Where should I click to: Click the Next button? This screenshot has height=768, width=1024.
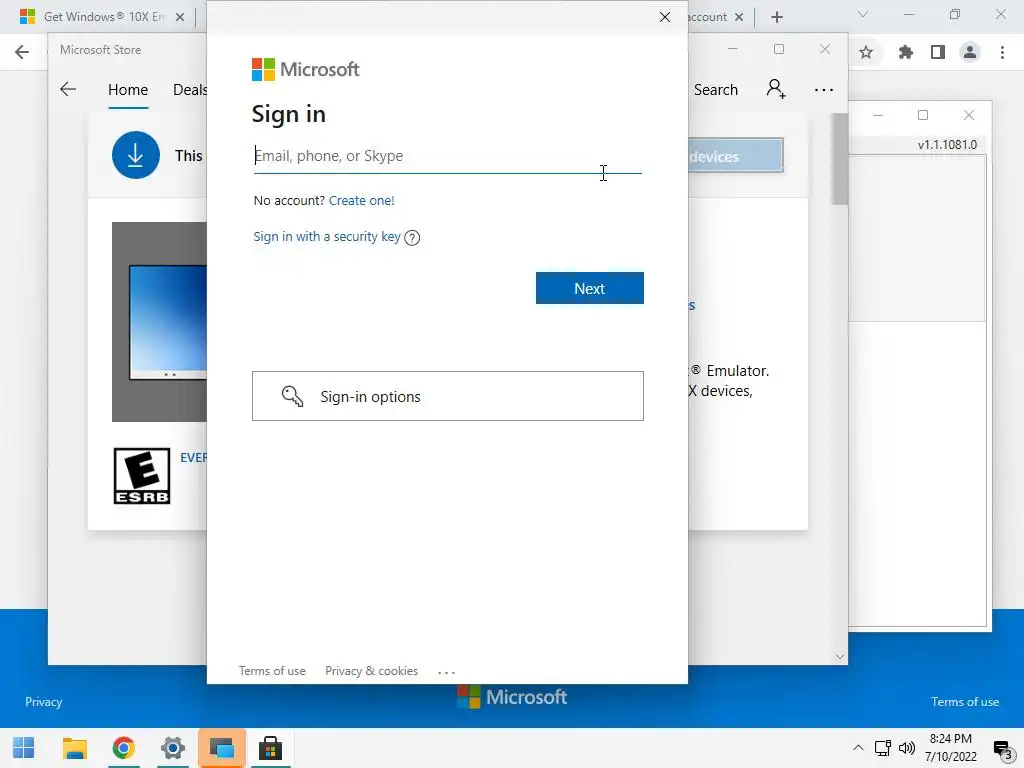point(590,288)
